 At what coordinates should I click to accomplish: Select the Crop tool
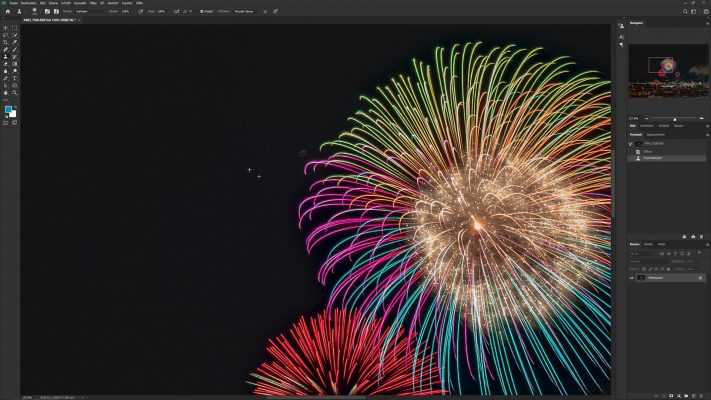[x=6, y=41]
